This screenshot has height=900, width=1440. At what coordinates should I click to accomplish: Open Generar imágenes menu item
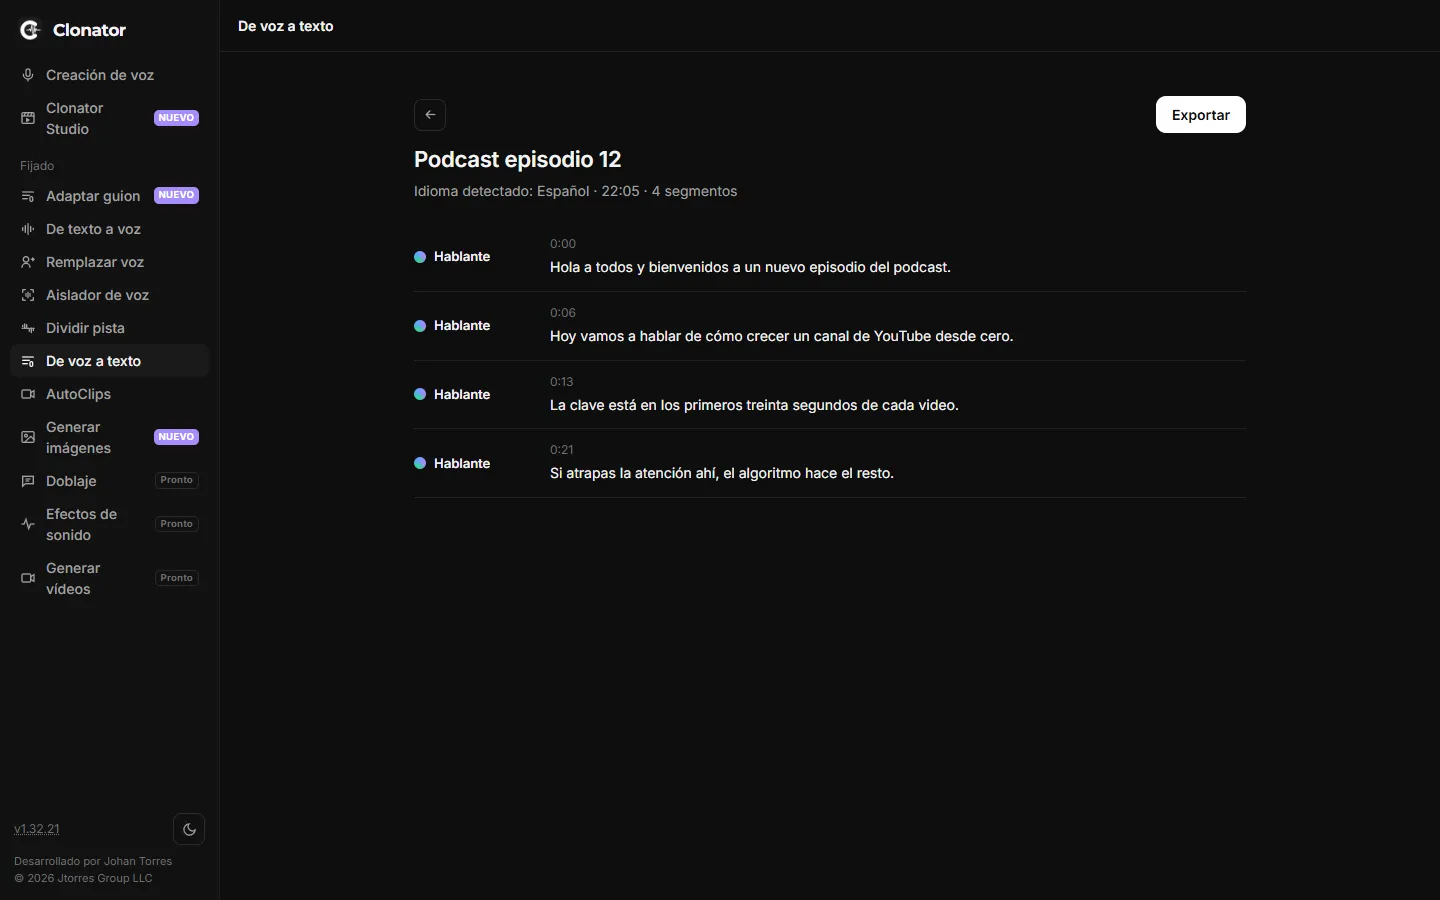pos(109,438)
